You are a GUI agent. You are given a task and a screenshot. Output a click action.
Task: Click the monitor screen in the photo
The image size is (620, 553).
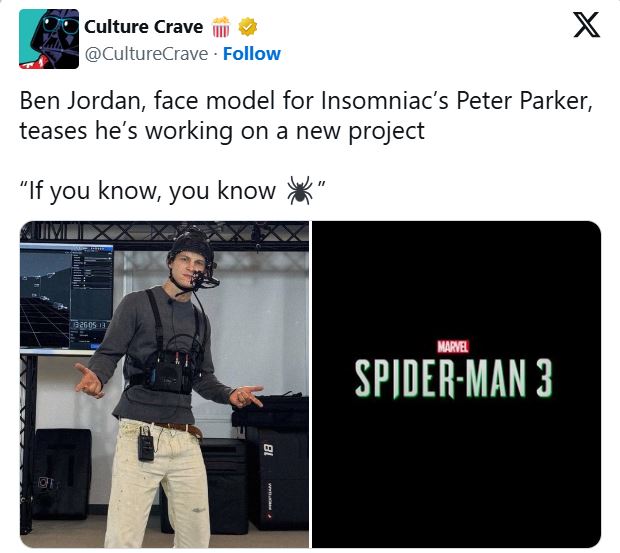(66, 297)
